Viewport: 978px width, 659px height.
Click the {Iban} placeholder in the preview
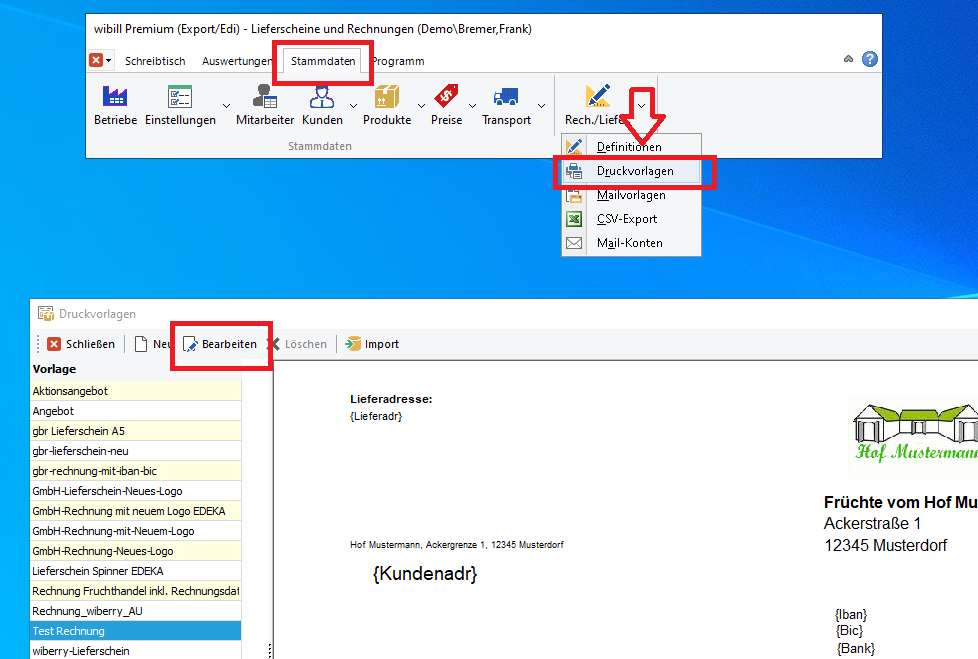(x=851, y=615)
